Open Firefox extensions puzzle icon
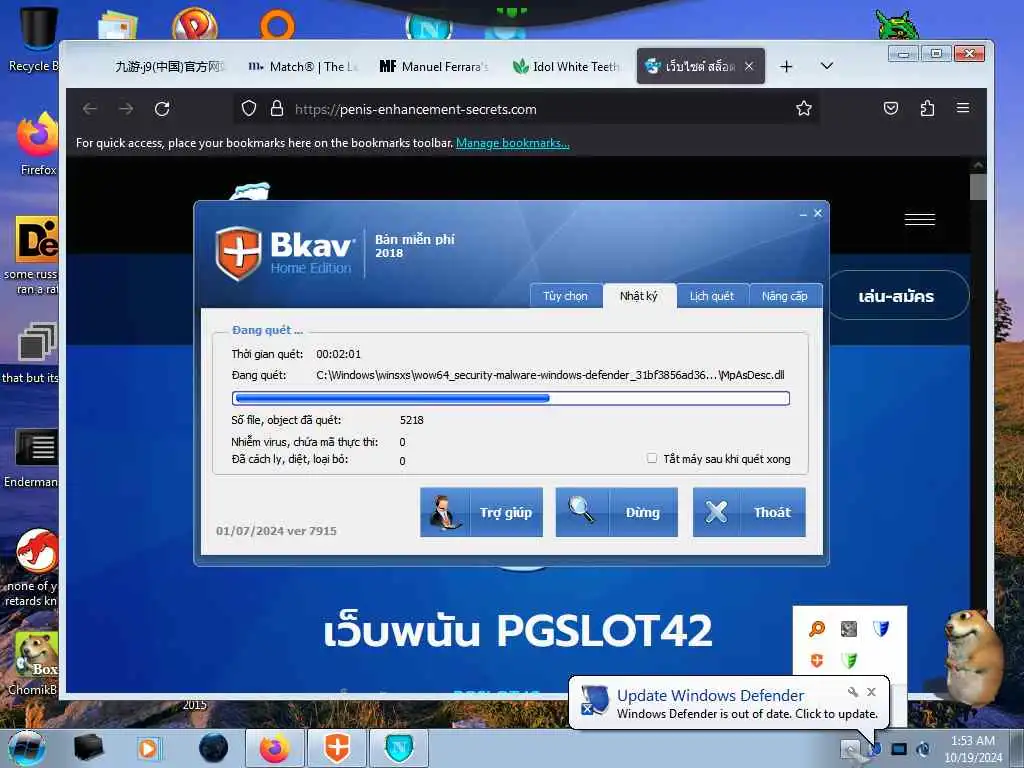 click(927, 108)
